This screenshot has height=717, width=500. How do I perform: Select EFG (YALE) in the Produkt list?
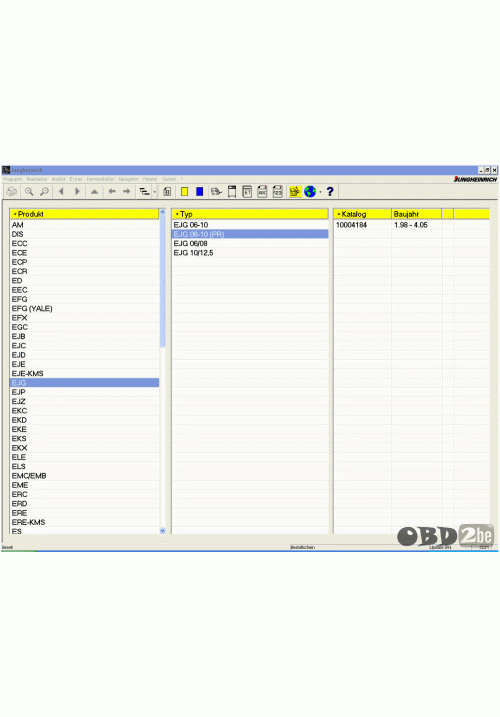click(x=84, y=309)
